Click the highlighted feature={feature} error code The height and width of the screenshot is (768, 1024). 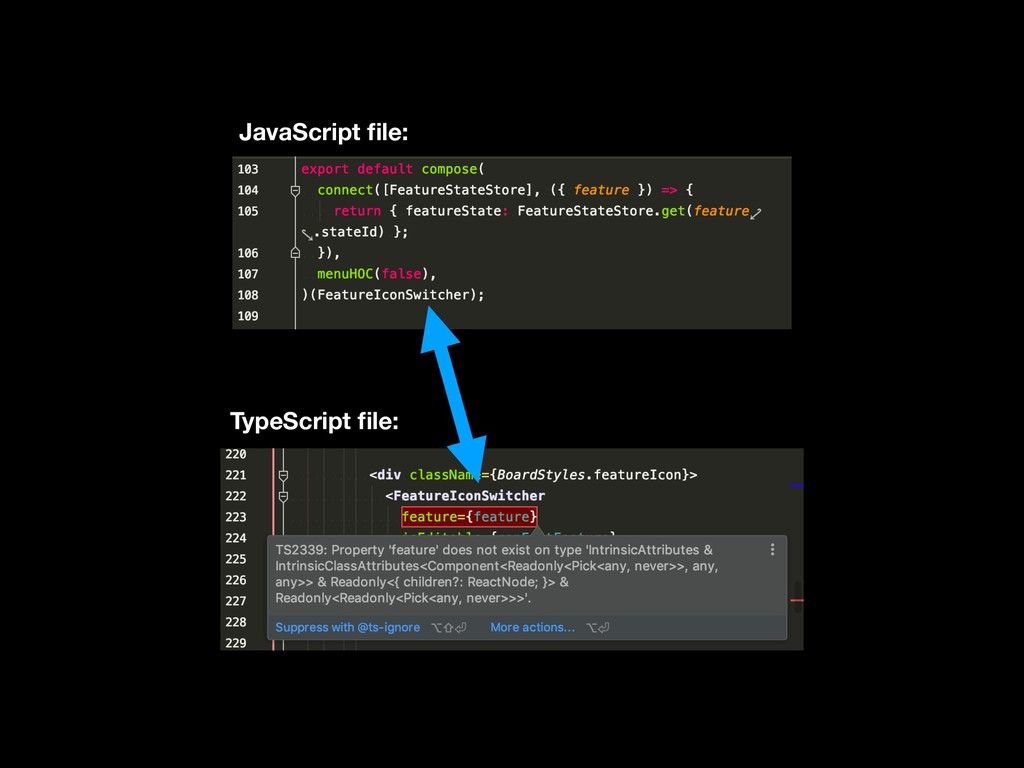(470, 517)
